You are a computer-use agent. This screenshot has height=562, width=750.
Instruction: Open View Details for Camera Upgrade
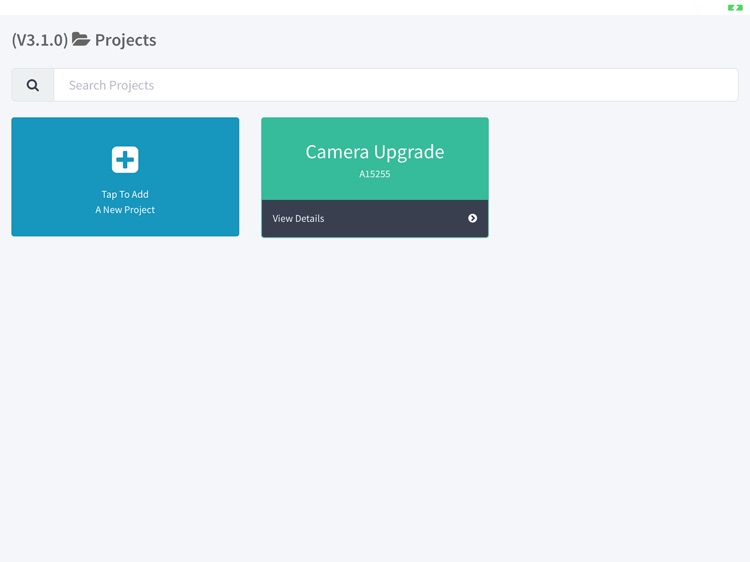click(x=375, y=219)
